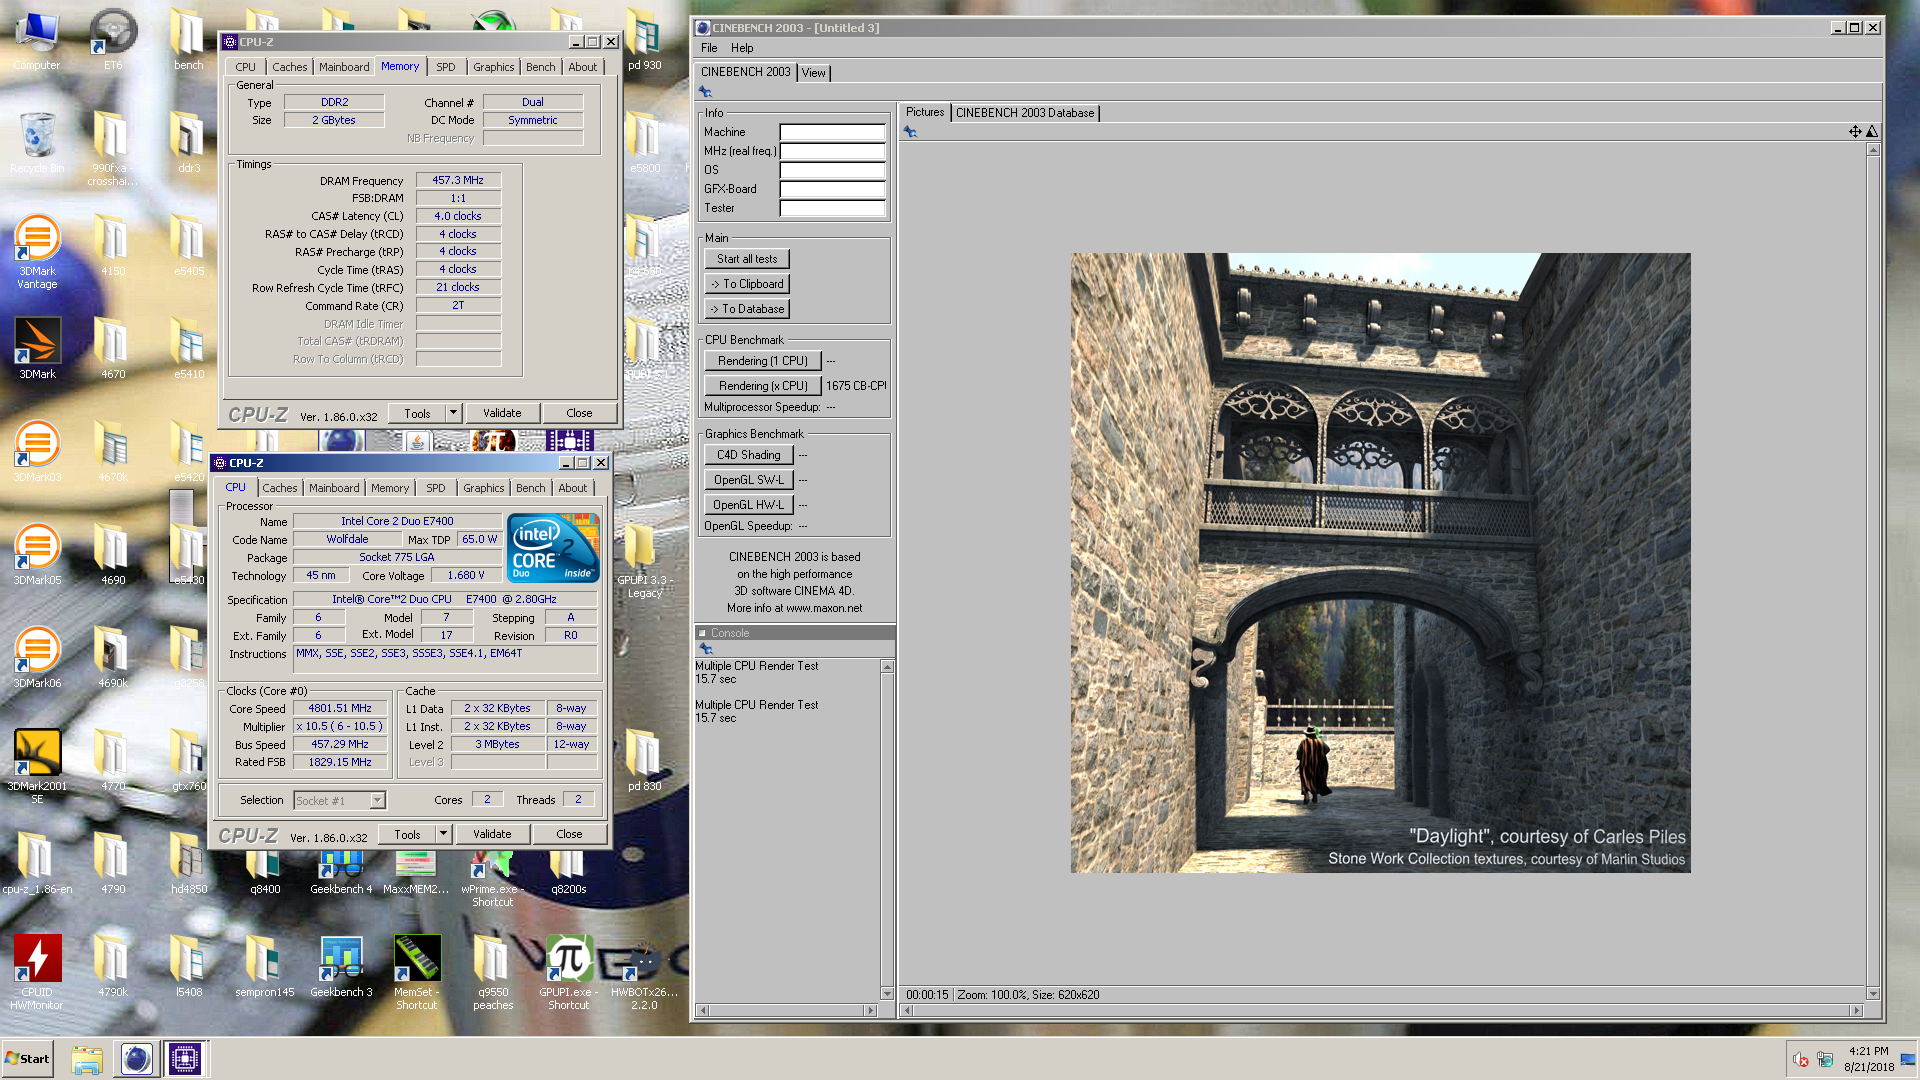This screenshot has width=1920, height=1080.
Task: Run C4D Shading benchmark
Action: [749, 455]
